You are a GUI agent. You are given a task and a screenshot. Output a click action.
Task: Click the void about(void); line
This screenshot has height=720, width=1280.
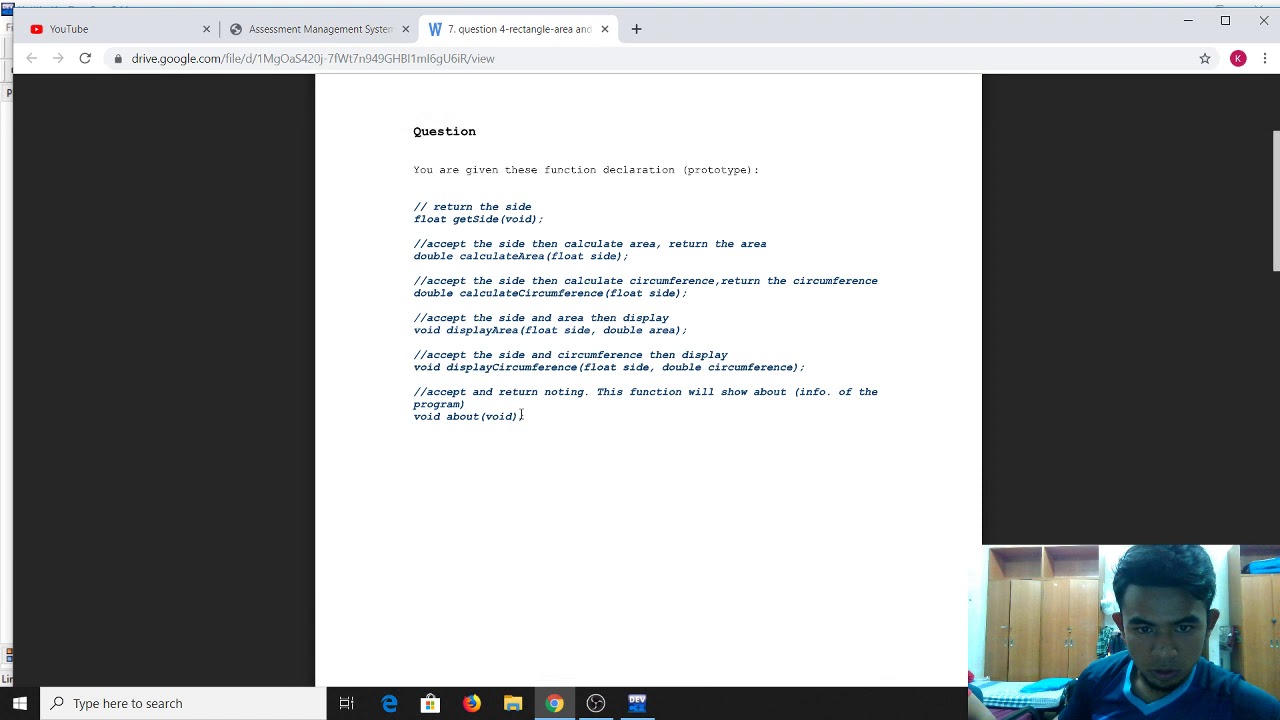click(468, 416)
